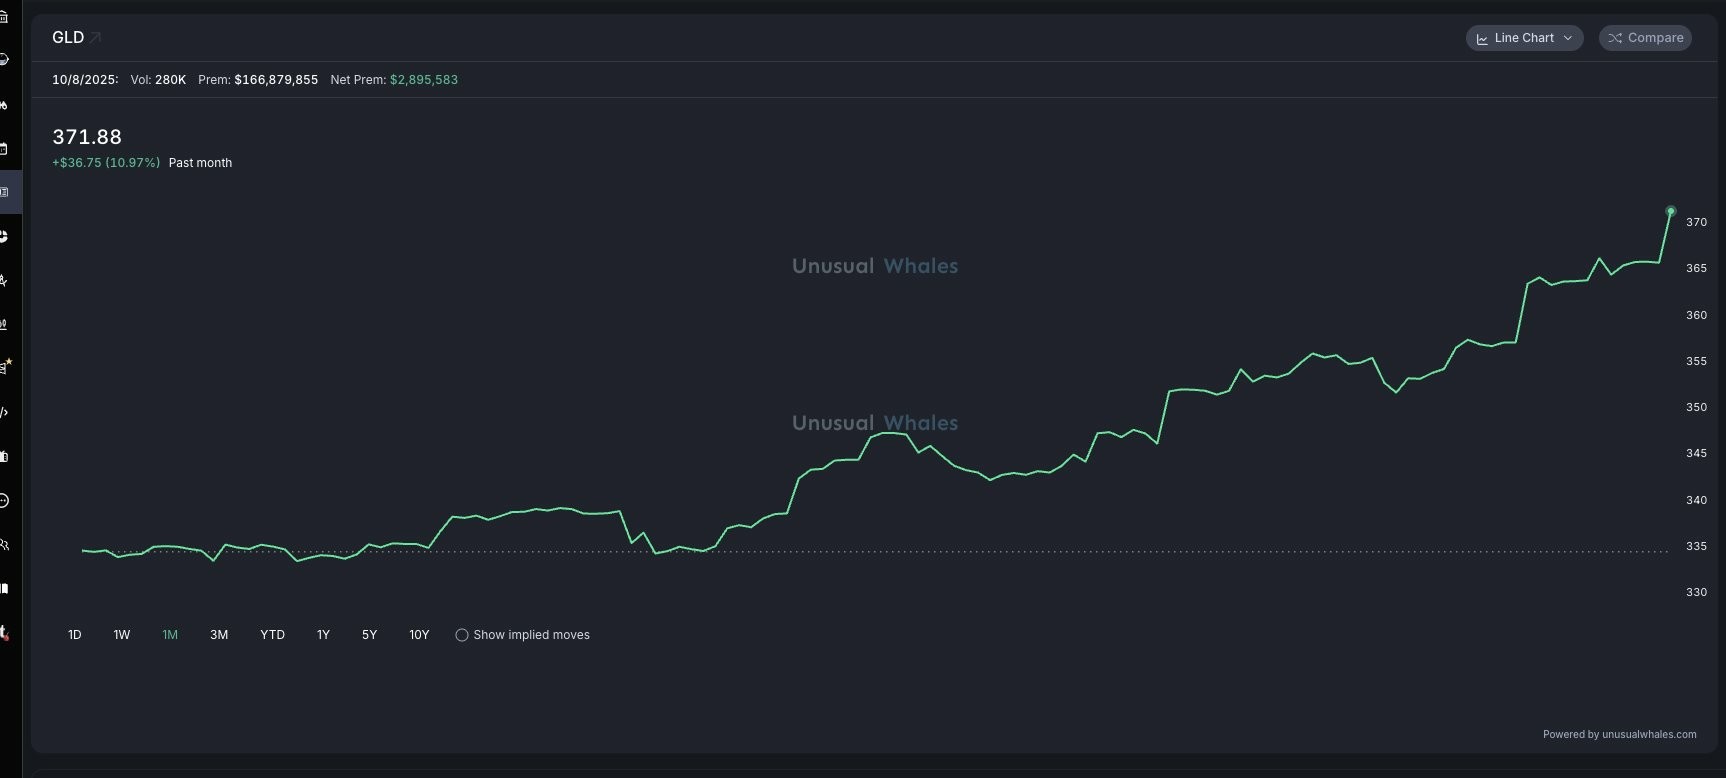Switch to the 3M time range
1726x778 pixels.
point(219,635)
